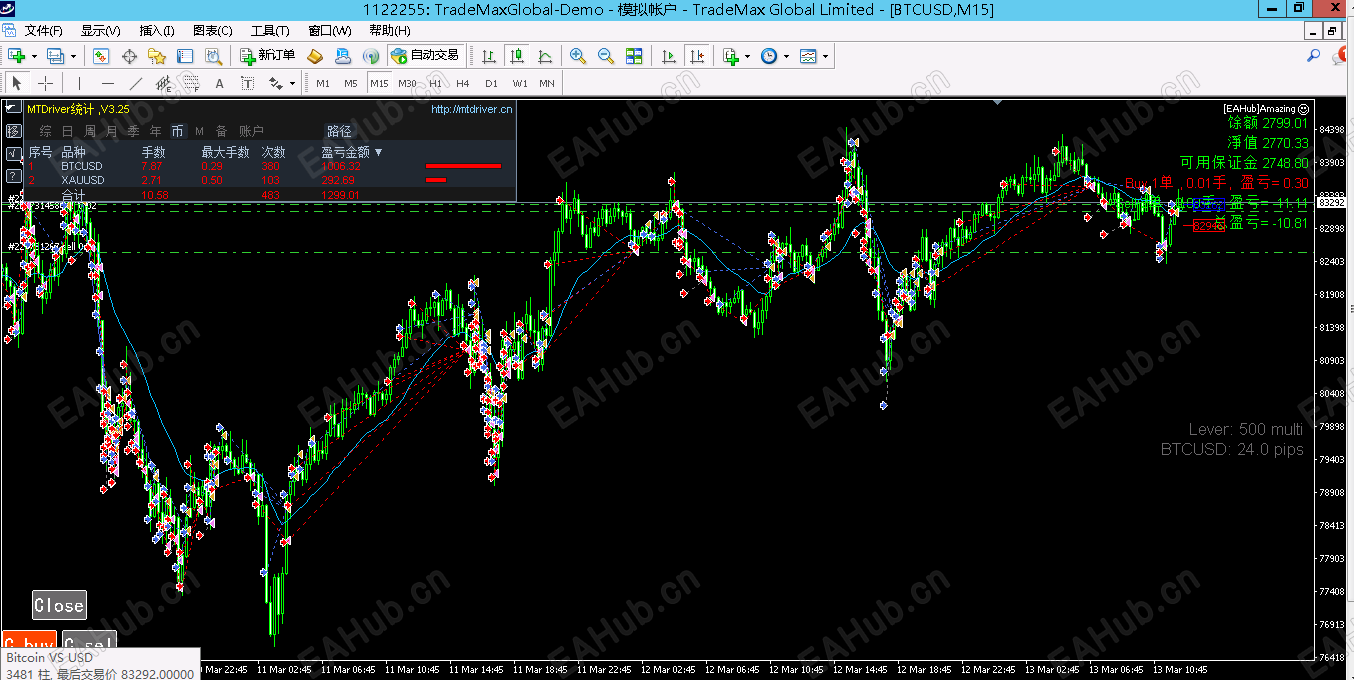Click the BTCUSD profit red bar

pyautogui.click(x=464, y=166)
